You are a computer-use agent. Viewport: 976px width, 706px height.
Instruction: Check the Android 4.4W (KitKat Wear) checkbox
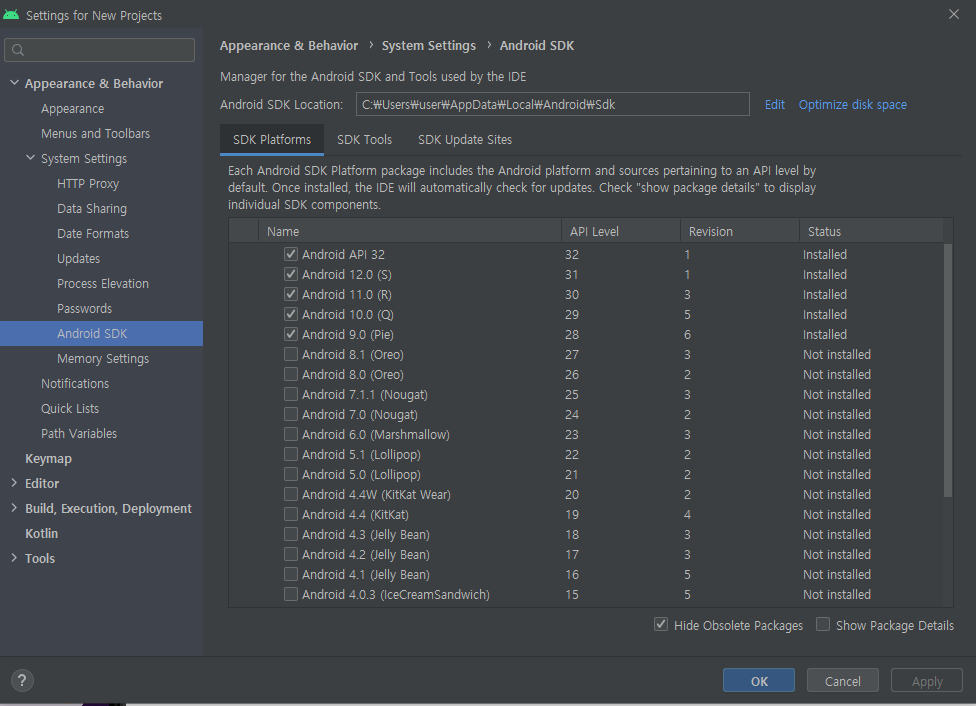(291, 494)
